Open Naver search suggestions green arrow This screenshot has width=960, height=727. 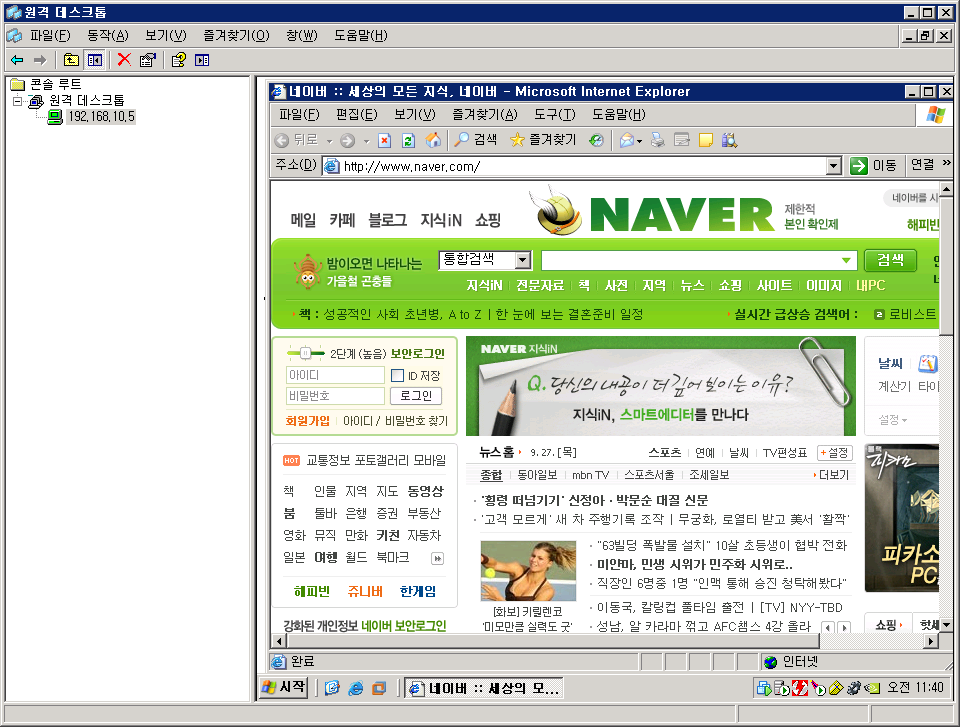pyautogui.click(x=846, y=260)
